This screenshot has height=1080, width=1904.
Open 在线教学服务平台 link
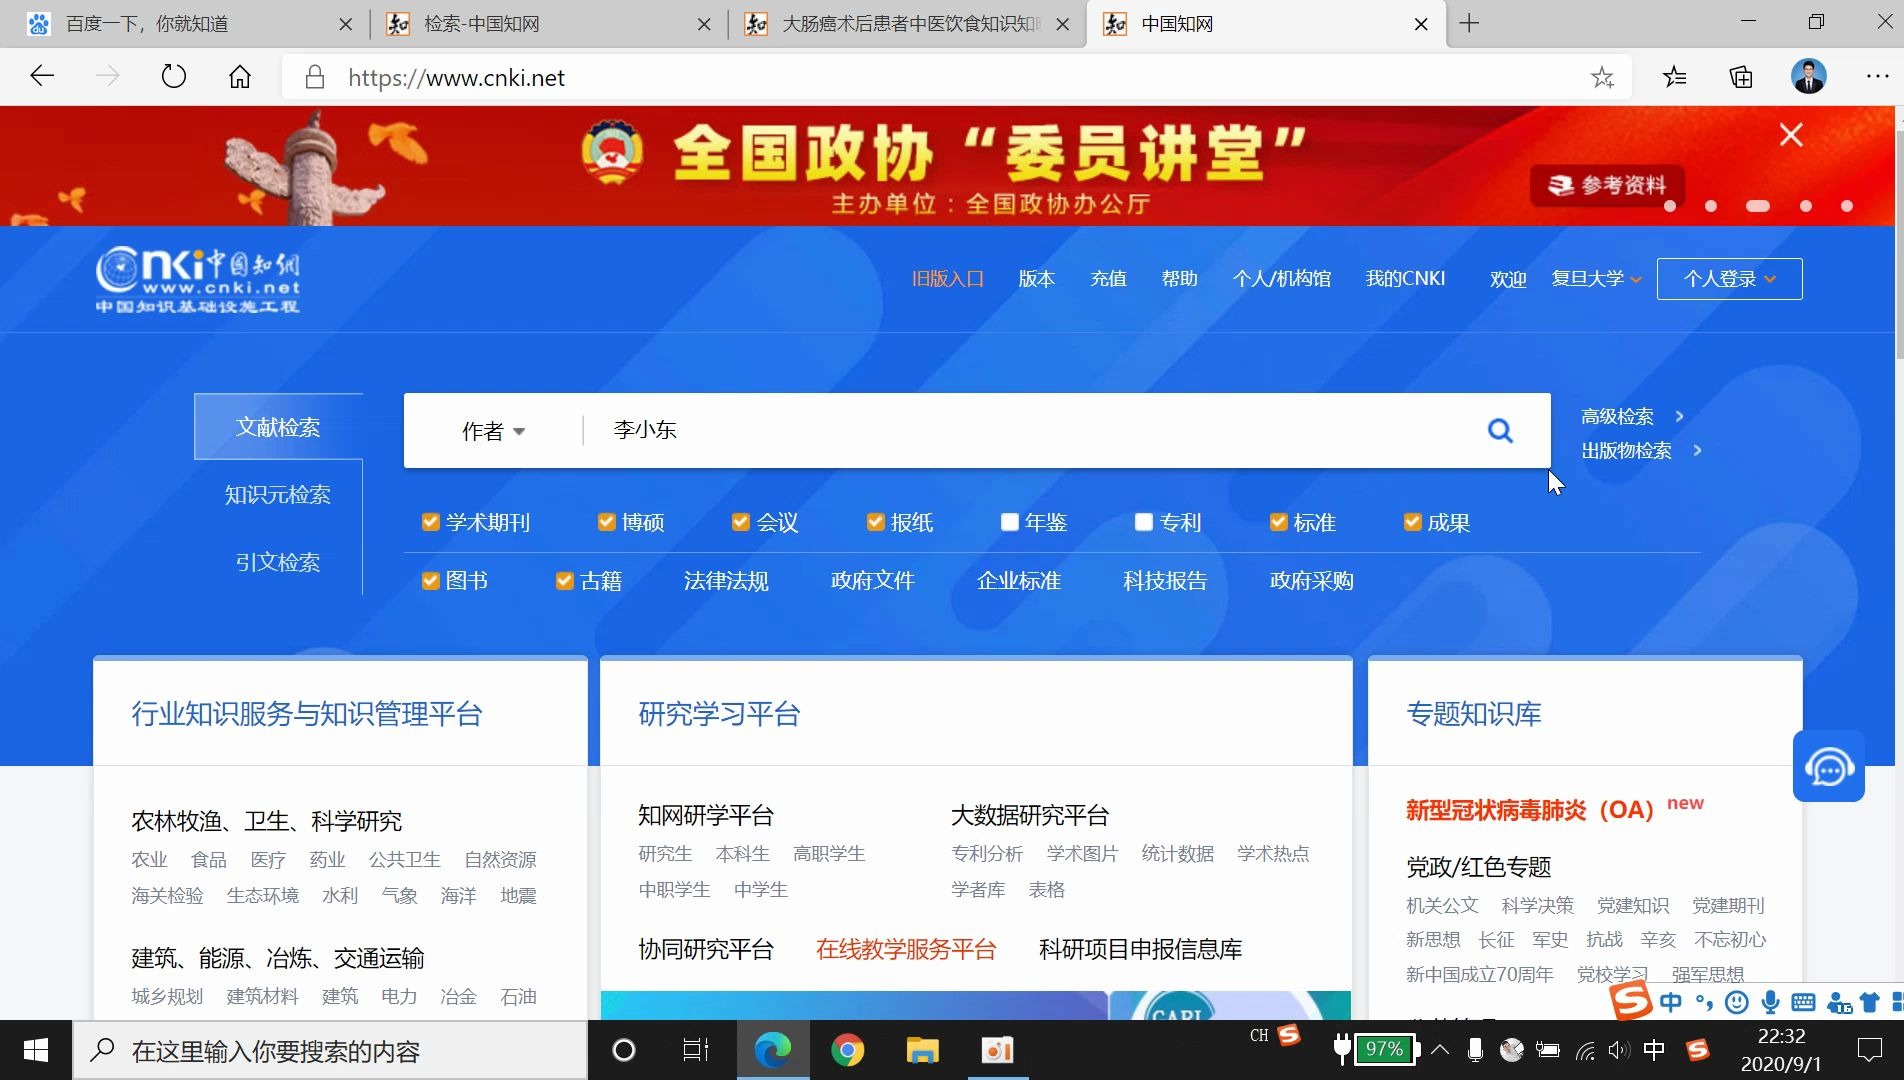coord(906,949)
